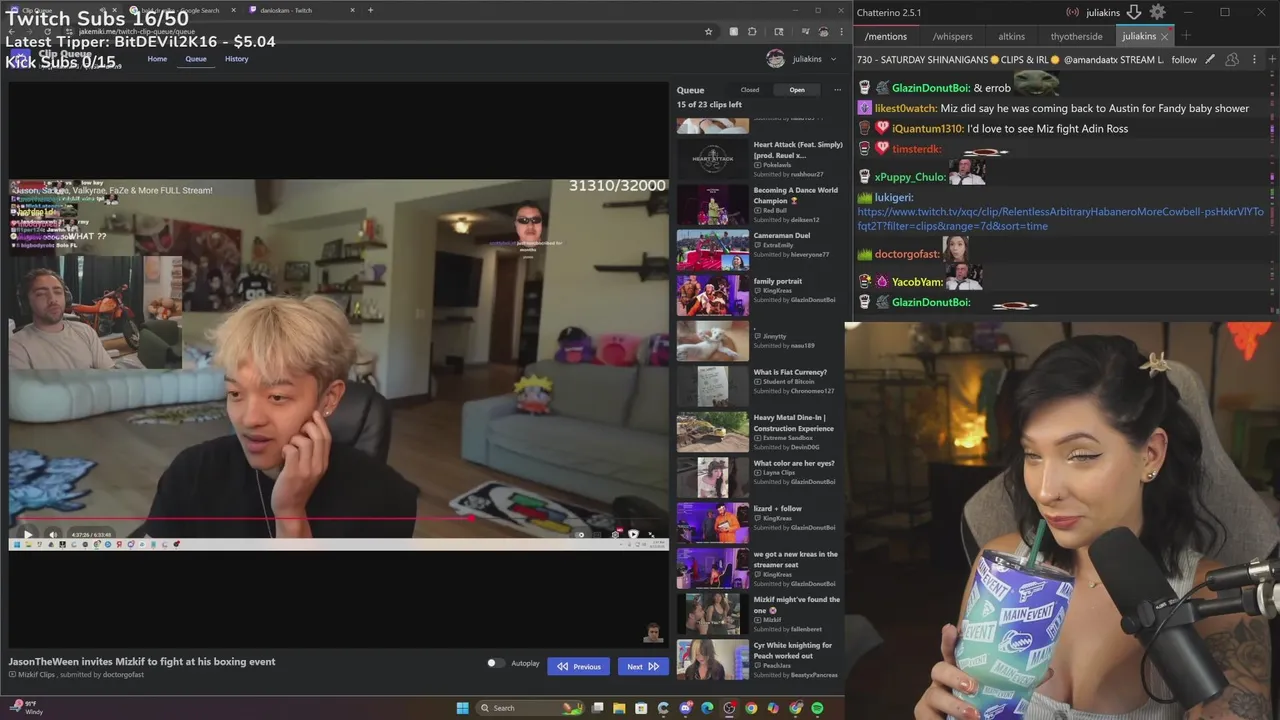Select the 'family portrait' clip
The image size is (1280, 720).
point(759,296)
